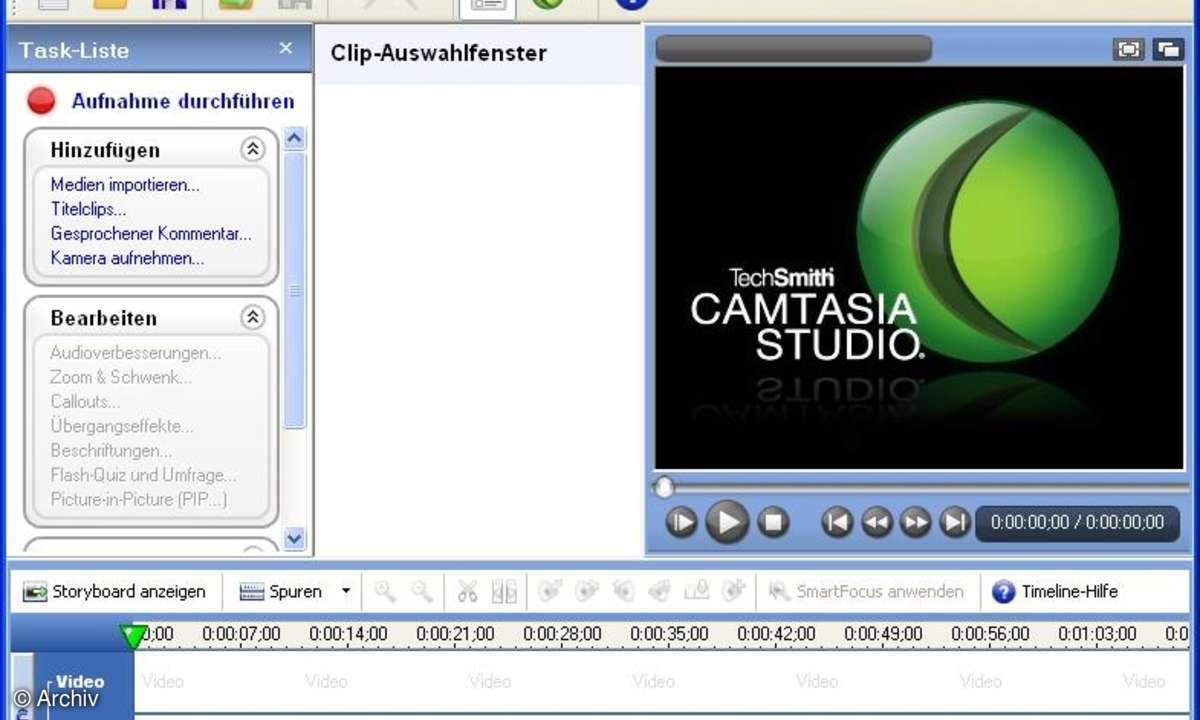Select the Video track header

click(82, 684)
